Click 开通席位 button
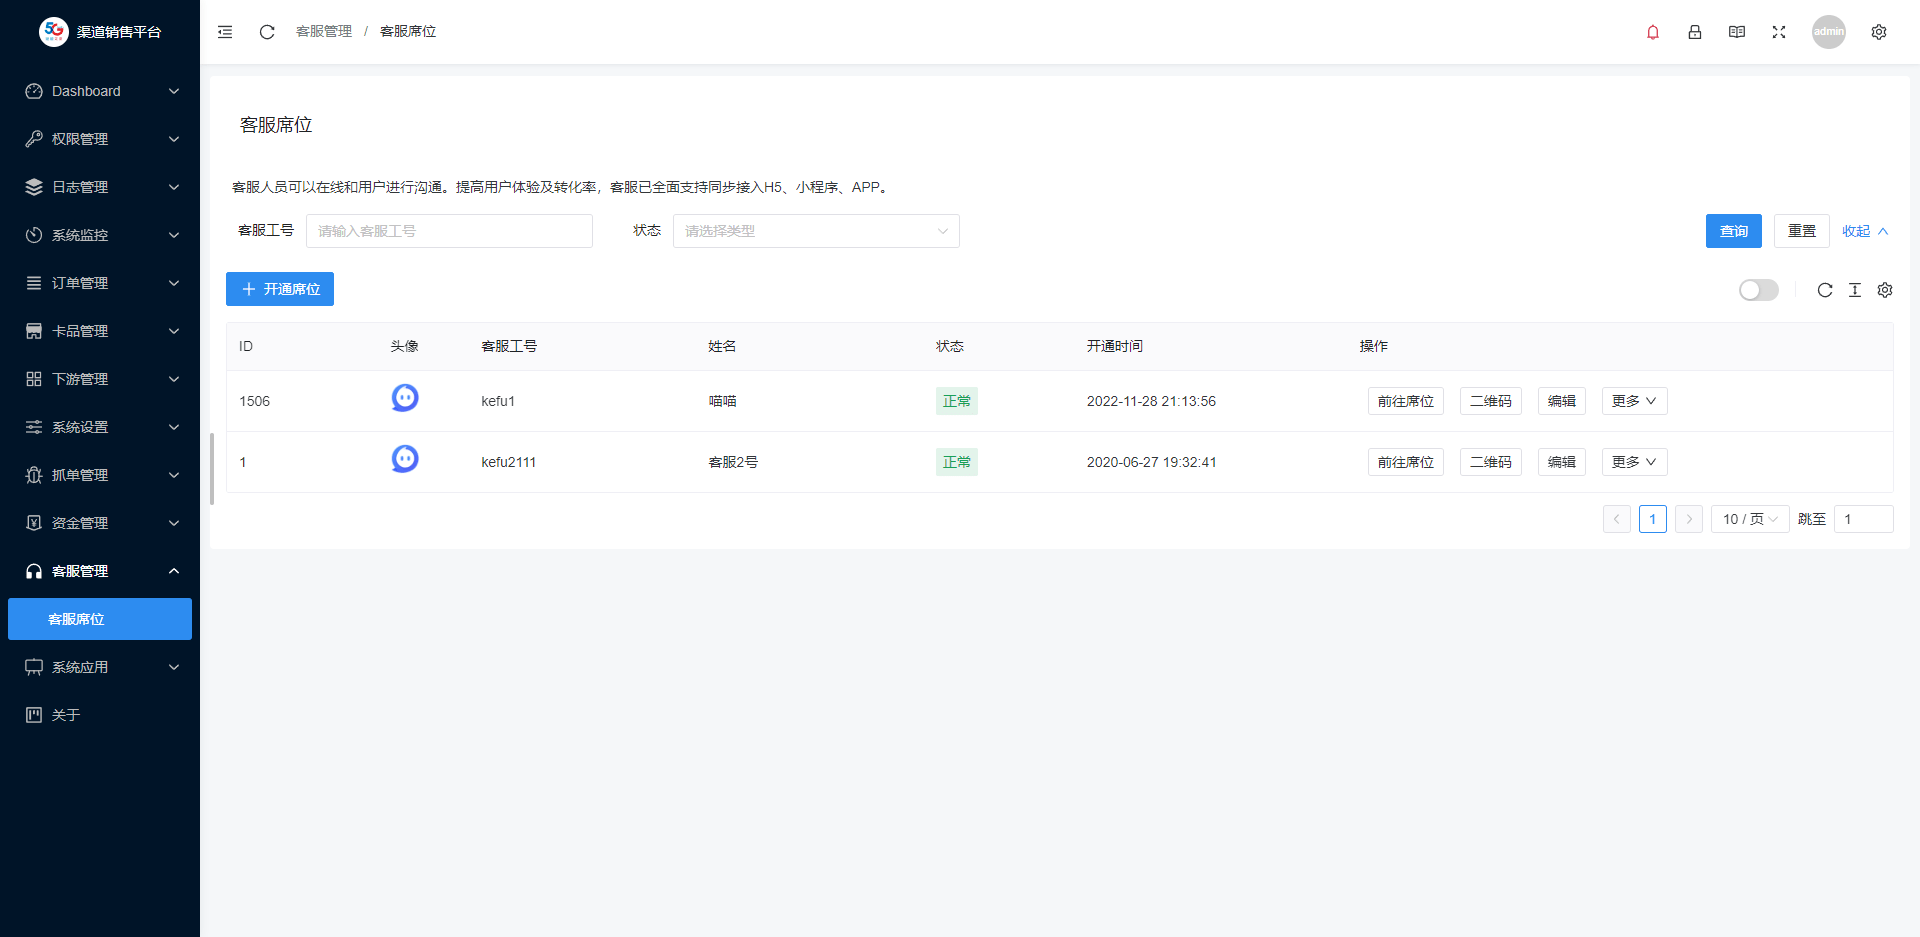The width and height of the screenshot is (1920, 937). coord(280,289)
